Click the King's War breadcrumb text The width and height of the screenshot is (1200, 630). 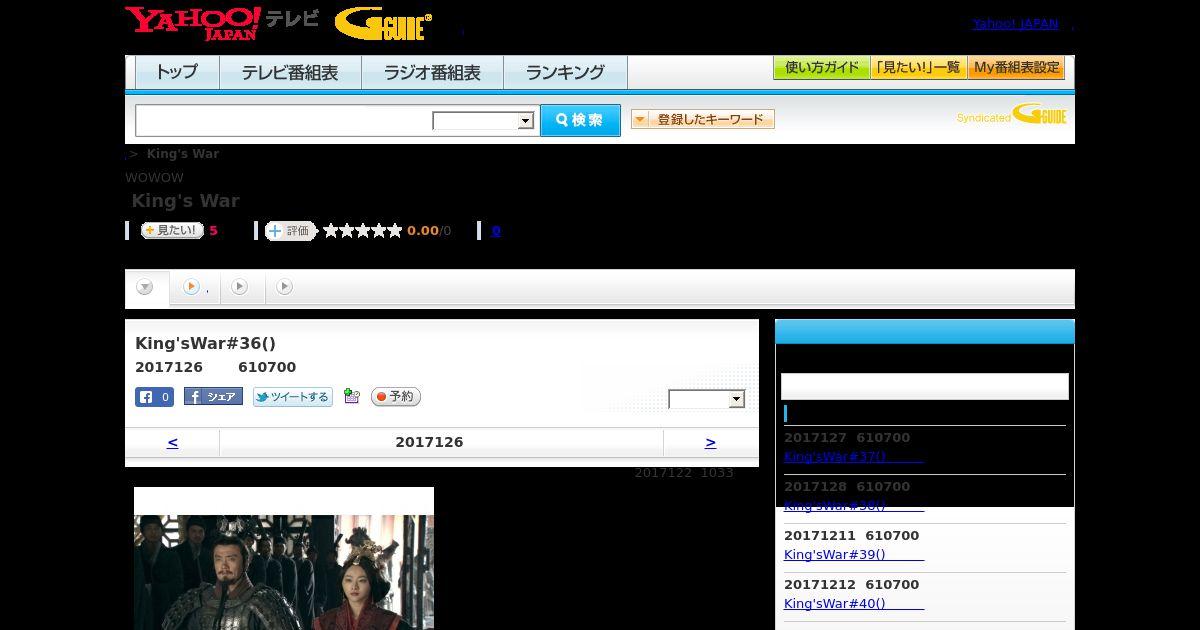[x=183, y=154]
